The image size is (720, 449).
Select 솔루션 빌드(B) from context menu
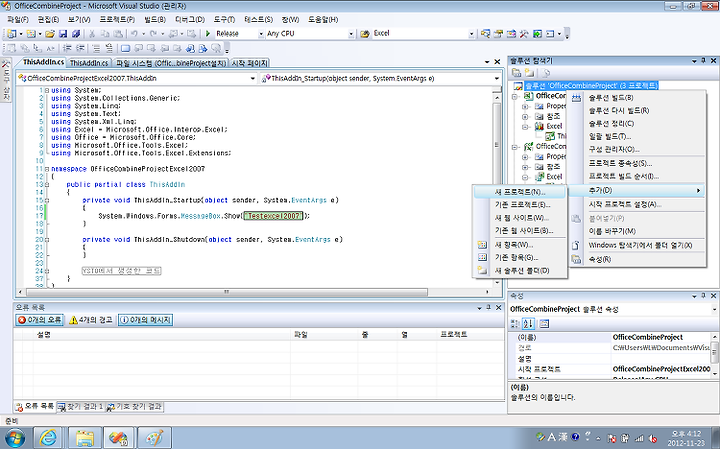point(636,98)
